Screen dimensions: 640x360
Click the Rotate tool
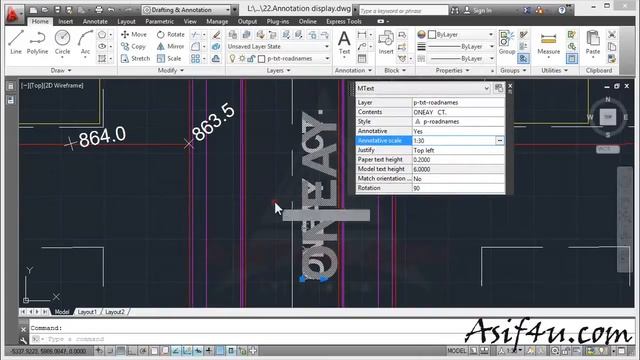[x=171, y=35]
